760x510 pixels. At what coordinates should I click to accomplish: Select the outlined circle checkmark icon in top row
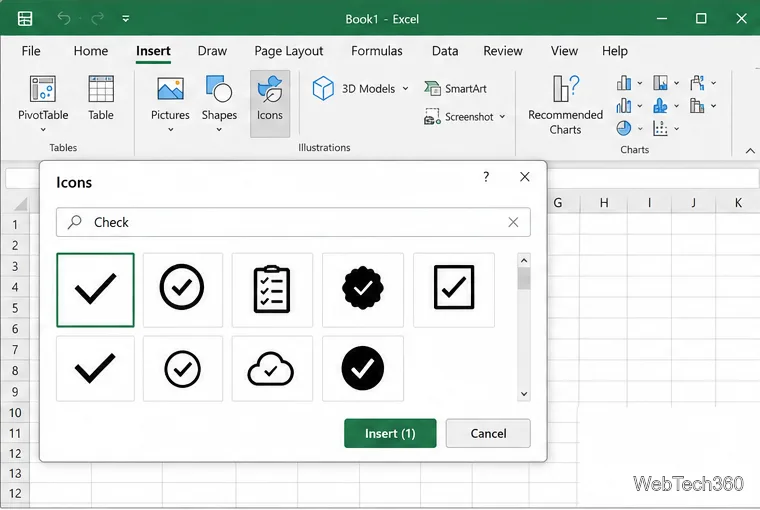pyautogui.click(x=182, y=289)
